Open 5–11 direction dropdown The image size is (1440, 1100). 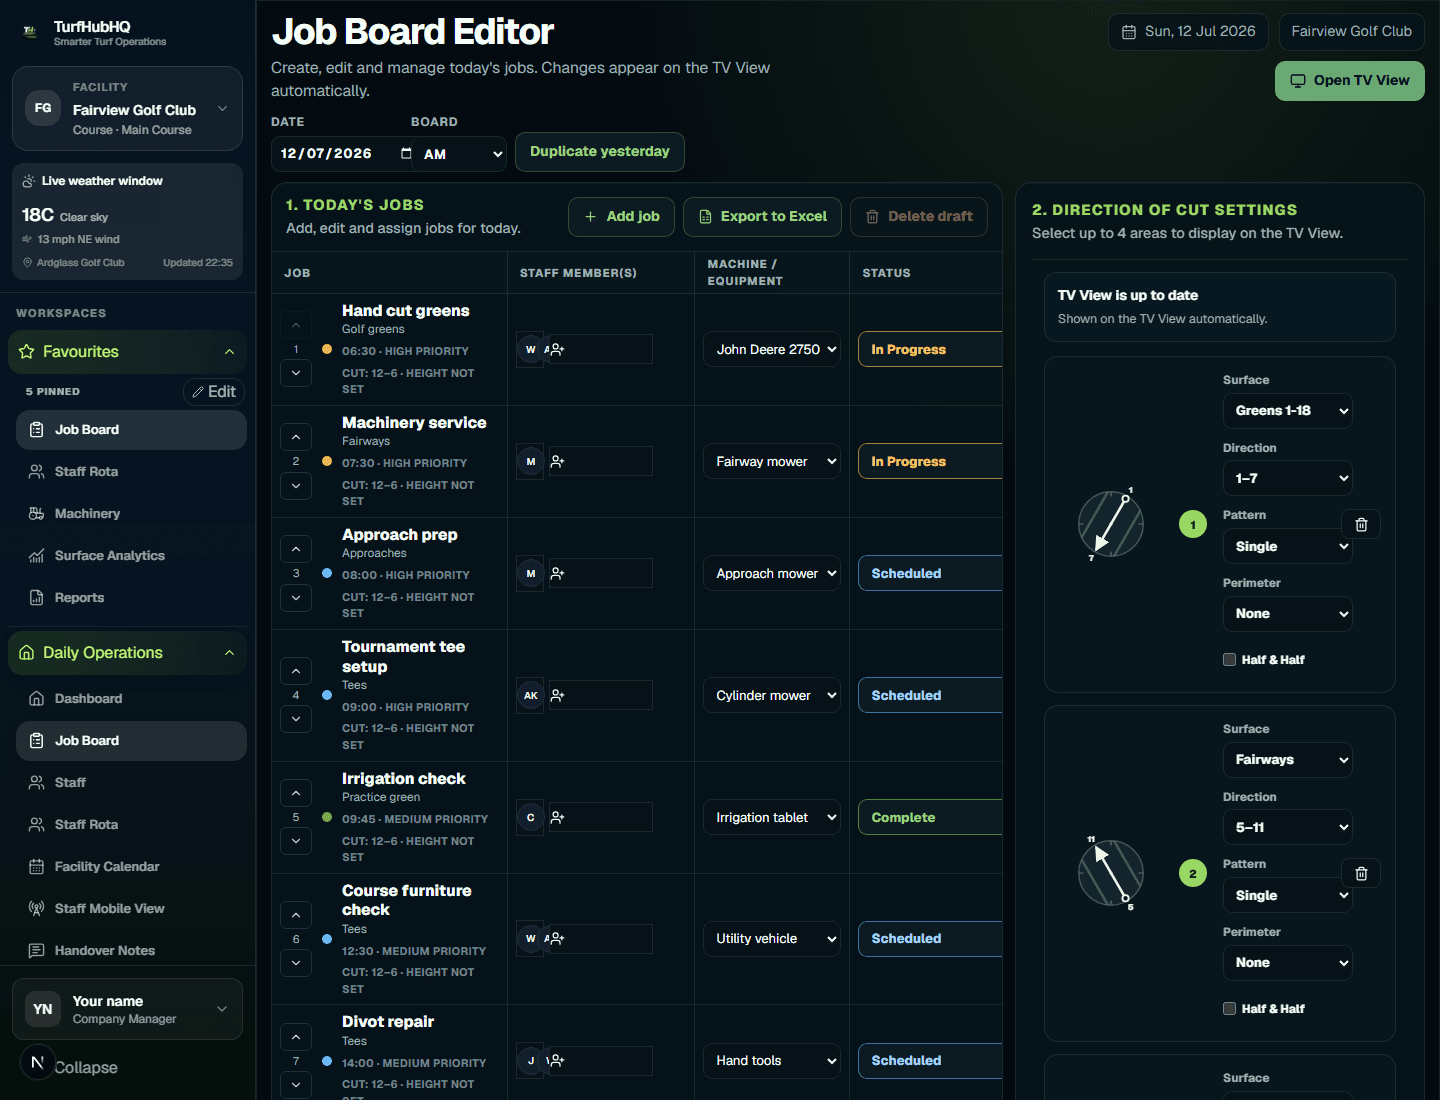tap(1287, 828)
